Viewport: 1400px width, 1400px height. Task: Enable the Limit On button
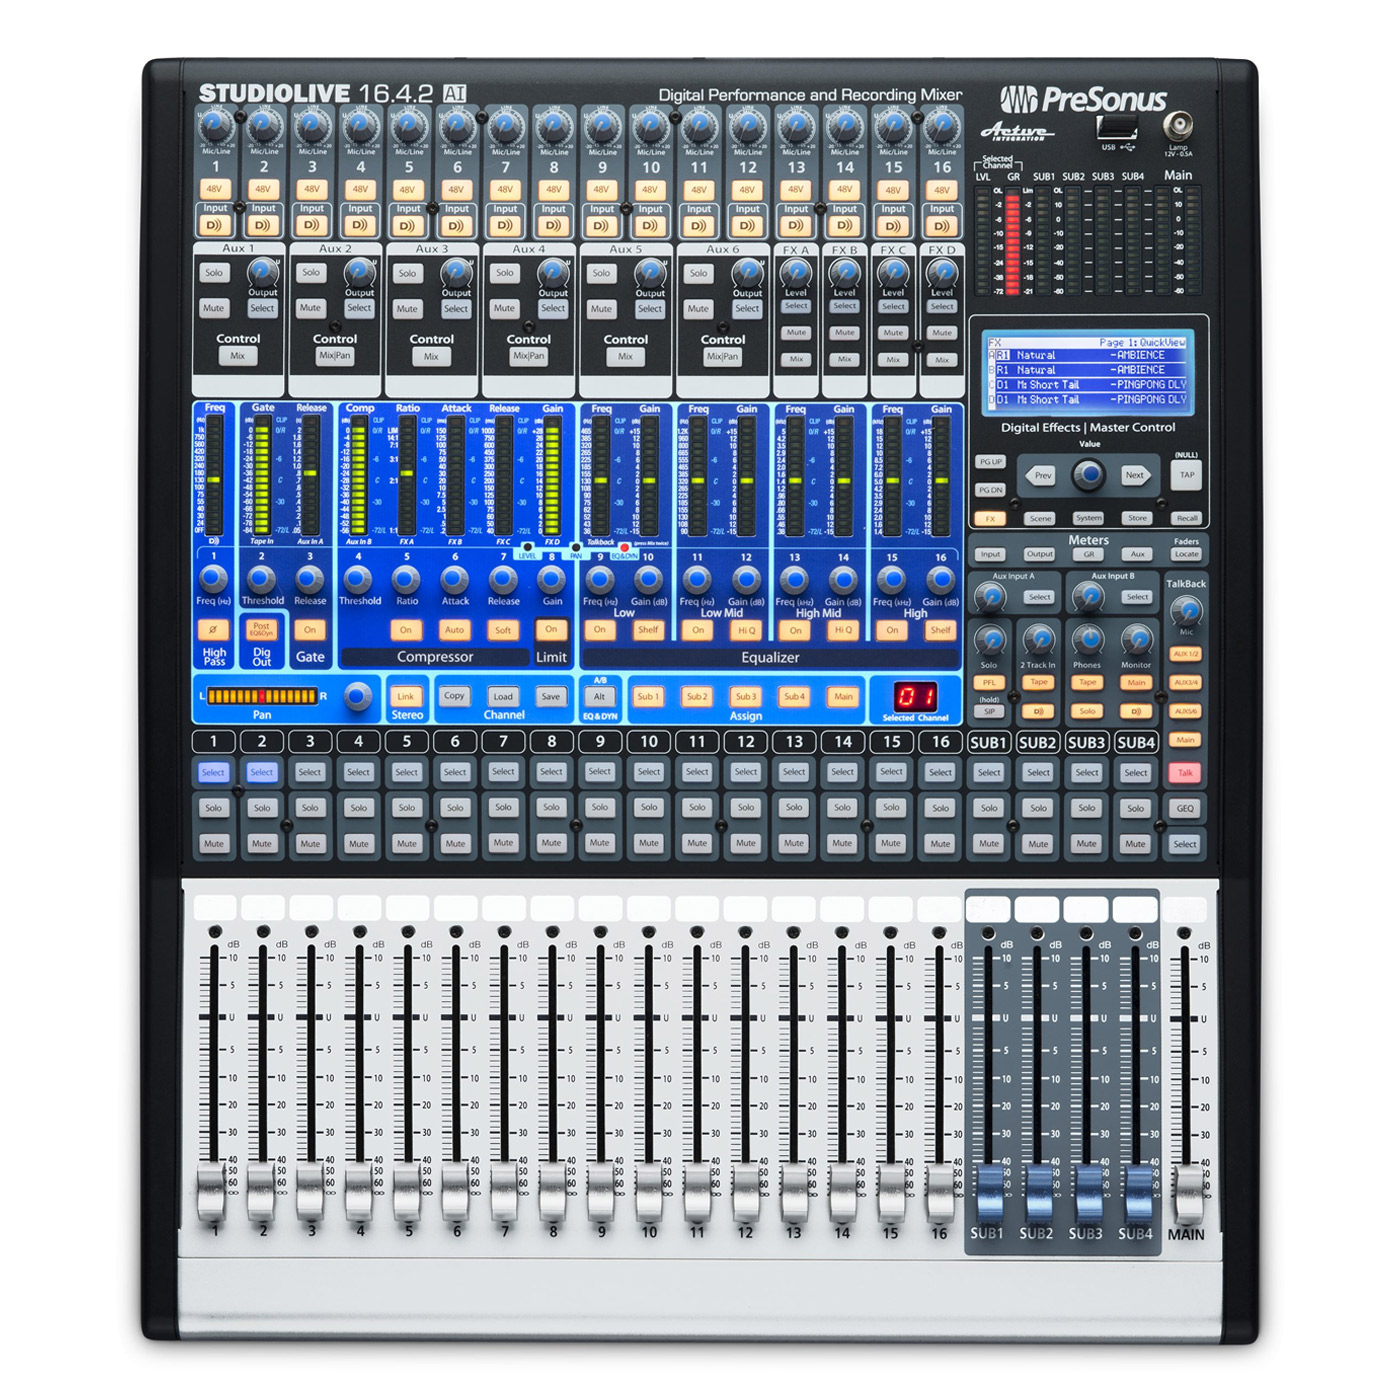[x=551, y=630]
